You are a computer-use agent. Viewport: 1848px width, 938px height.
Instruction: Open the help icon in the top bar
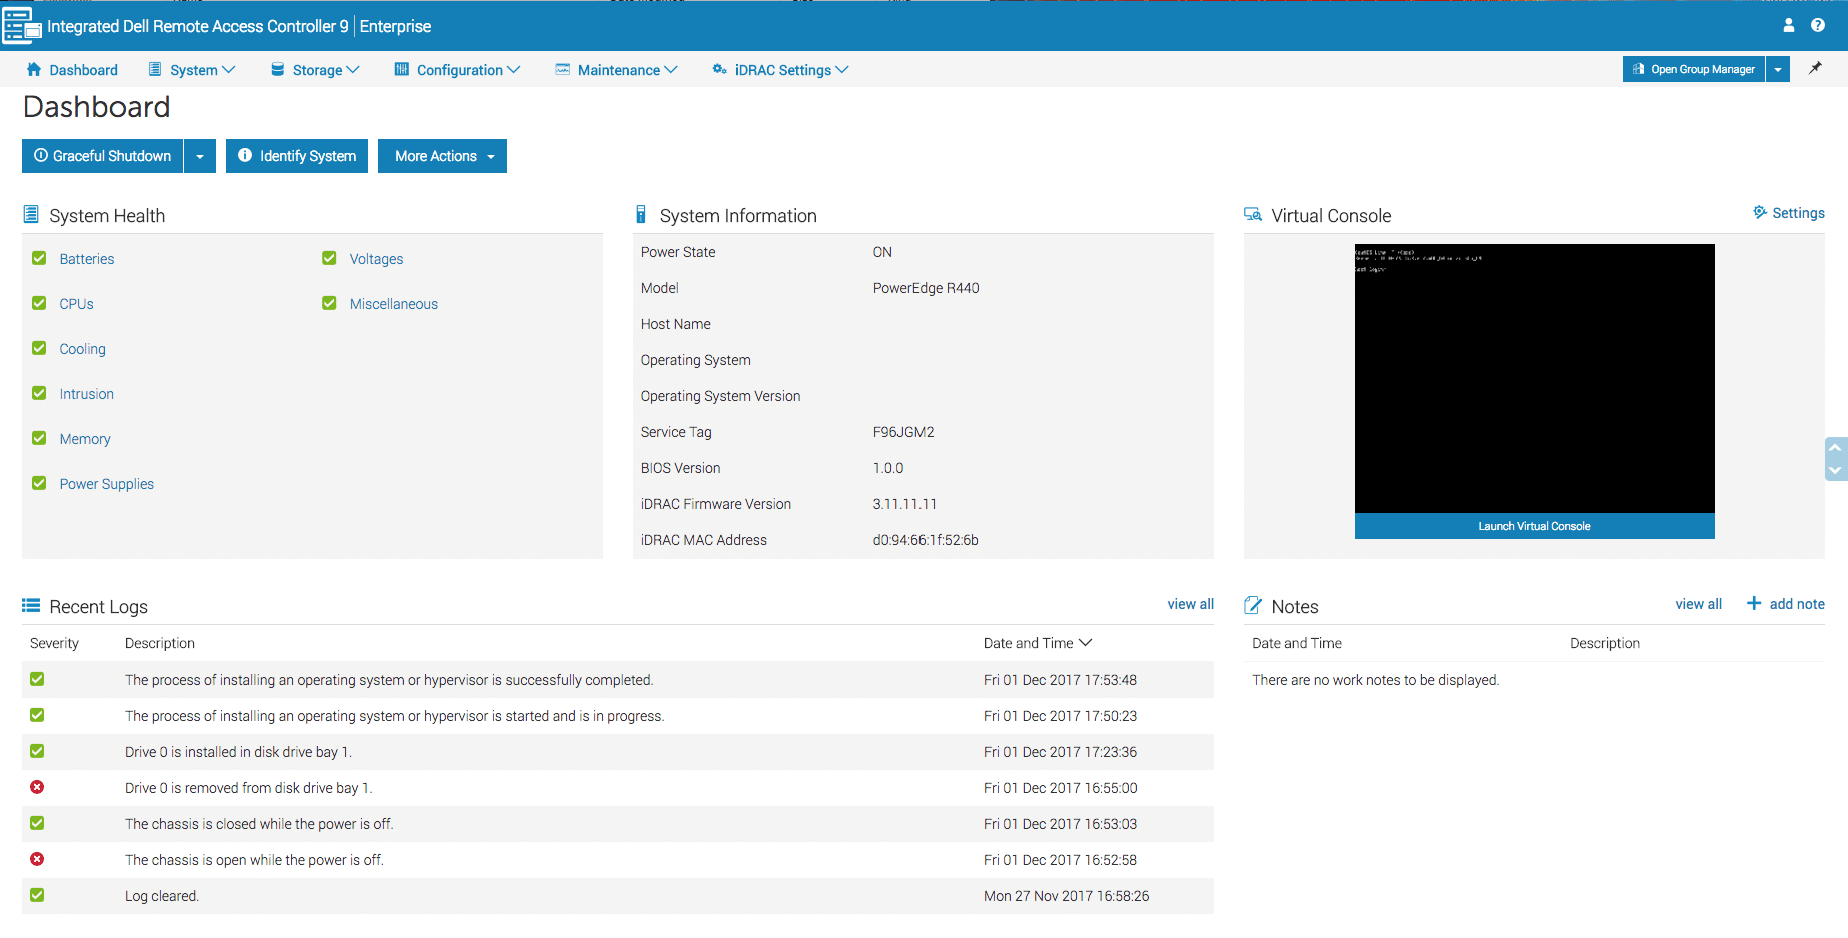1819,26
